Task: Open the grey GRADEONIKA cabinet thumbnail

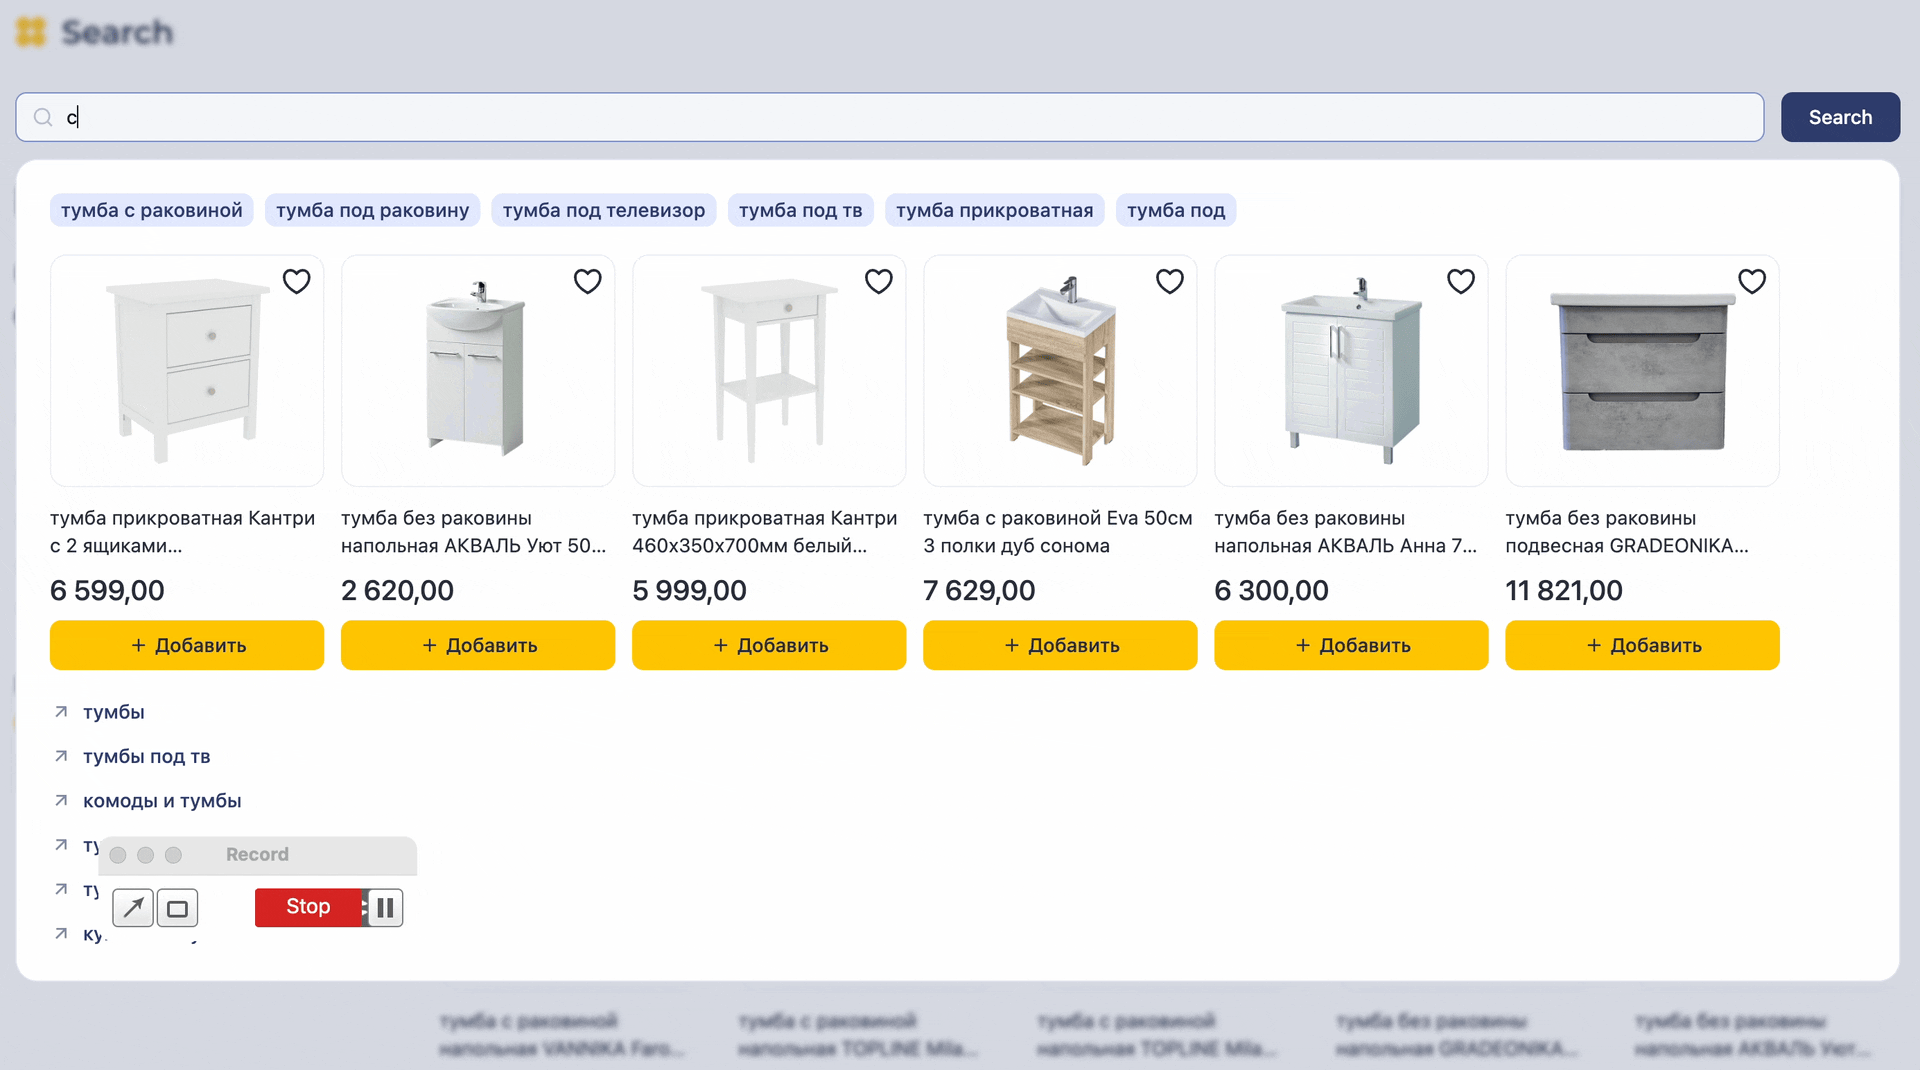Action: tap(1642, 371)
